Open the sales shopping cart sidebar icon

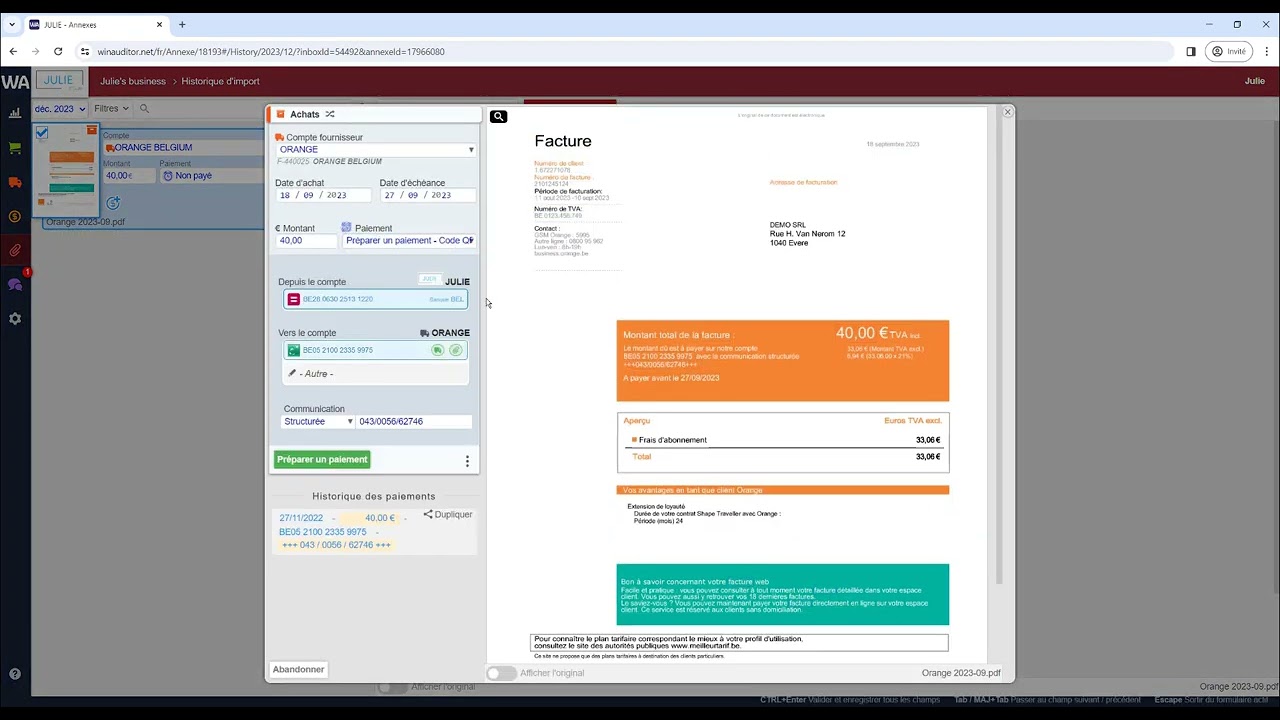coord(15,148)
